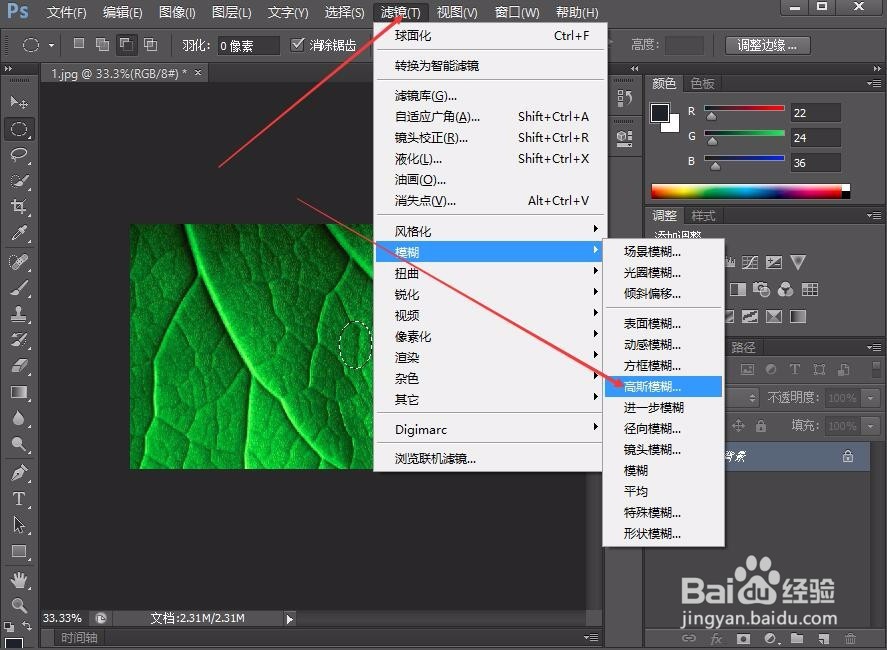Switch to the 路径 Paths tab
This screenshot has height=650, width=887.
pos(743,346)
